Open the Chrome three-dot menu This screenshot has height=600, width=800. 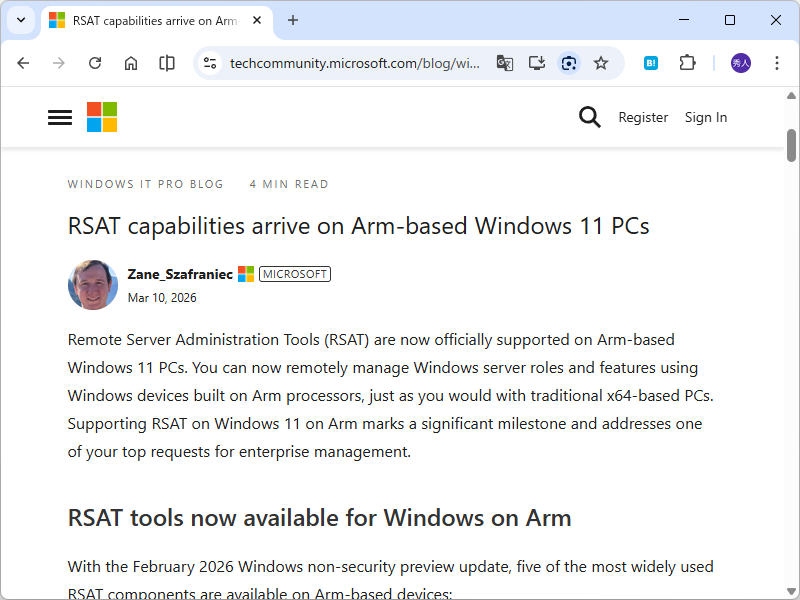777,63
